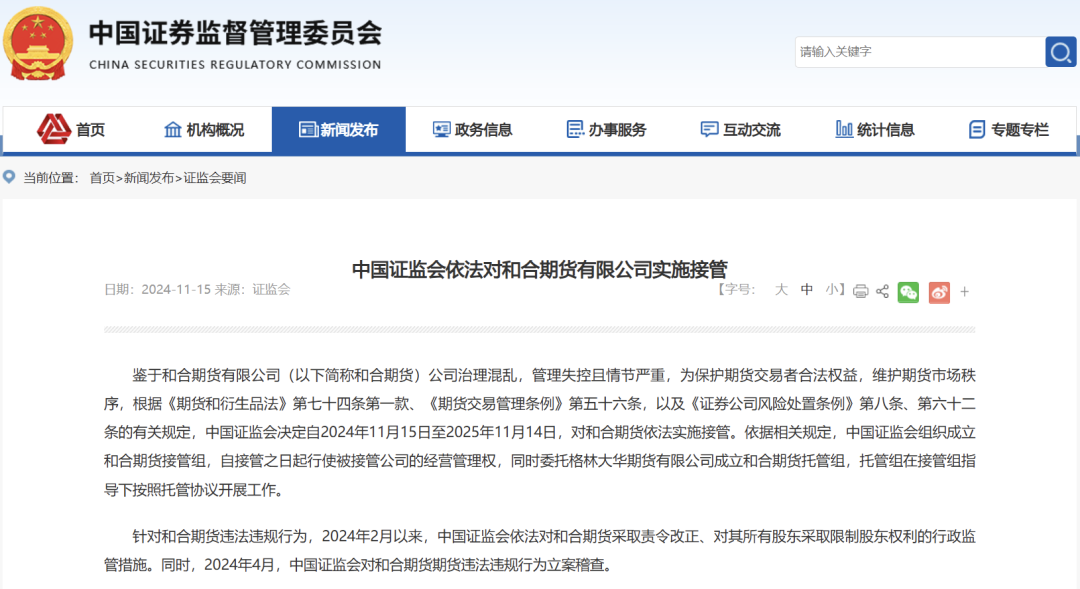Screen dimensions: 1080x589
Task: Click the date text 2024-11-15
Action: (176, 289)
